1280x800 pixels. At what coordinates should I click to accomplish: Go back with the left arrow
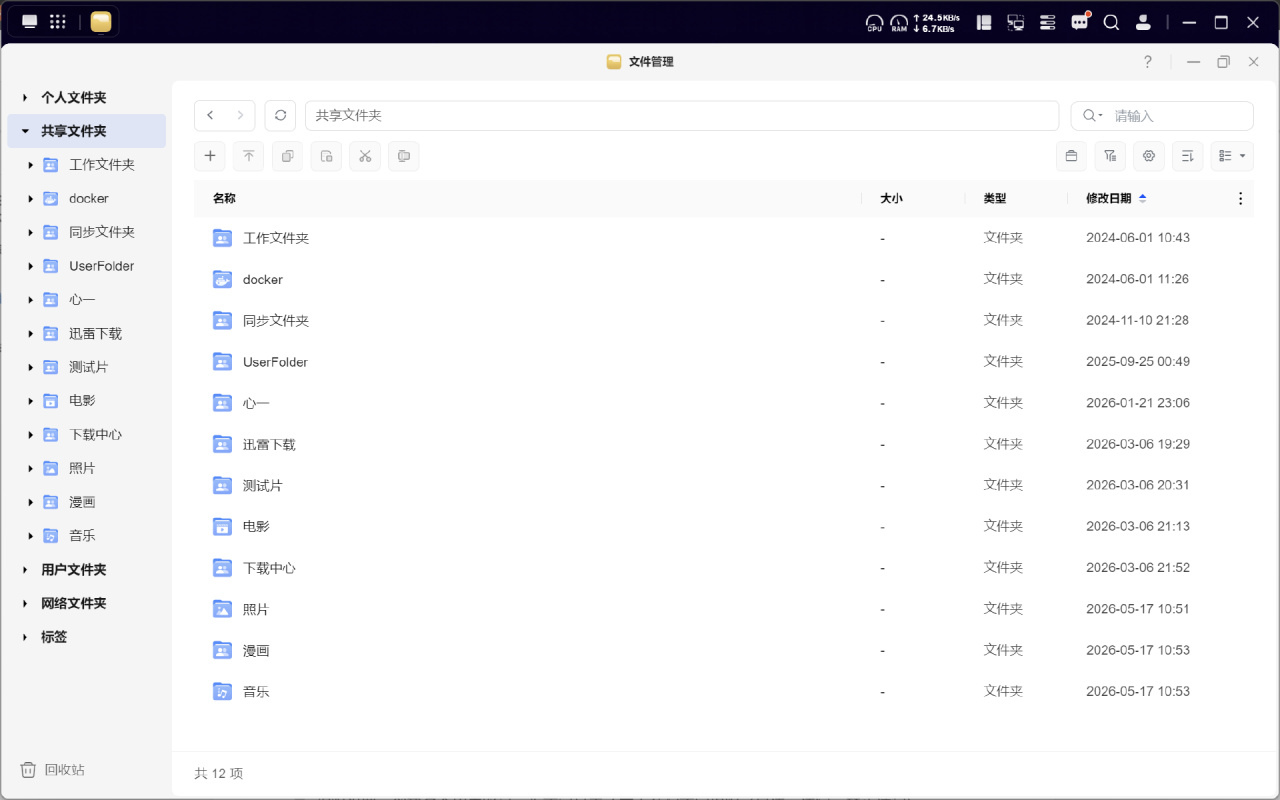210,115
